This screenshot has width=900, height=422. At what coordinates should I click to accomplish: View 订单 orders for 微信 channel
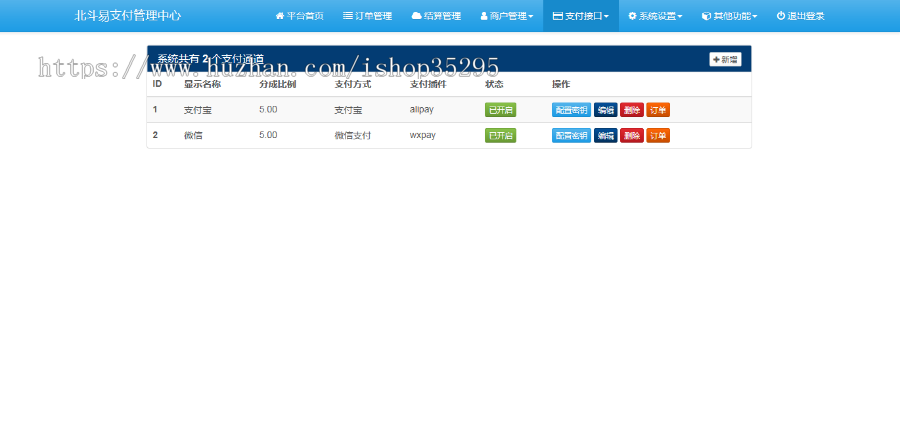(x=657, y=135)
